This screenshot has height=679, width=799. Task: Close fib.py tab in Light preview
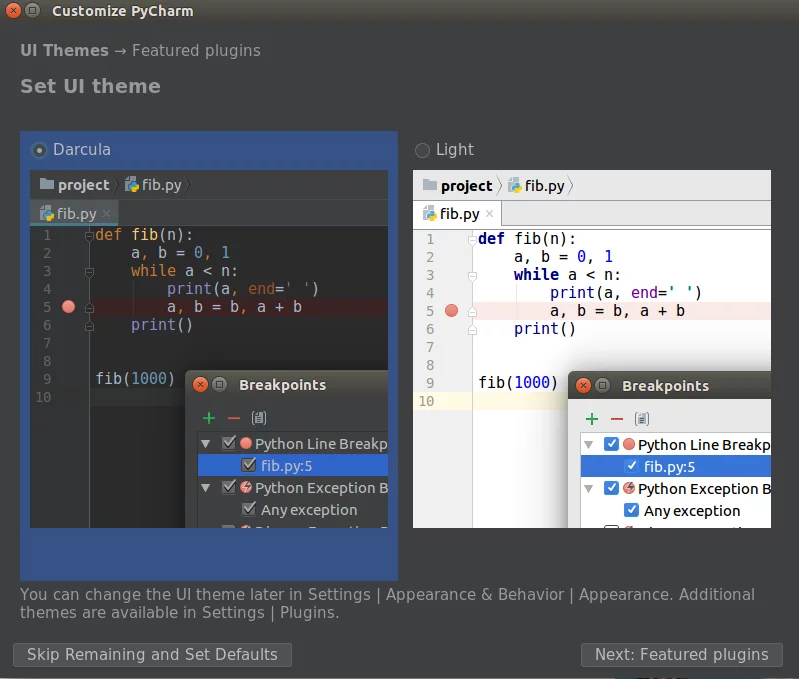[489, 213]
